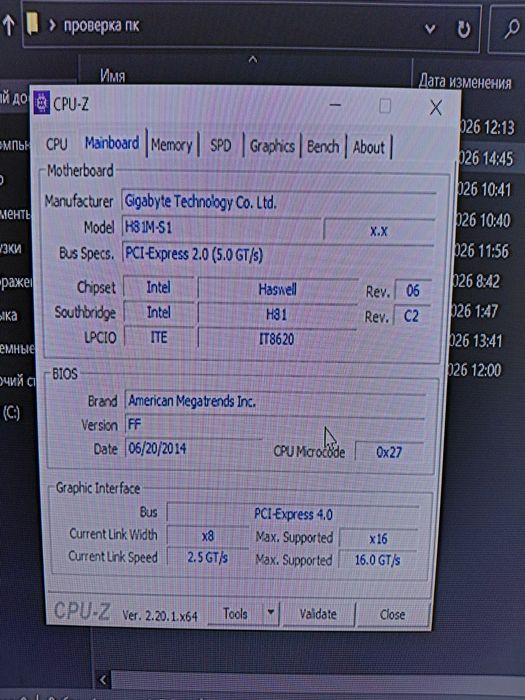Switch to the CPU tab in CPU-Z

point(56,144)
